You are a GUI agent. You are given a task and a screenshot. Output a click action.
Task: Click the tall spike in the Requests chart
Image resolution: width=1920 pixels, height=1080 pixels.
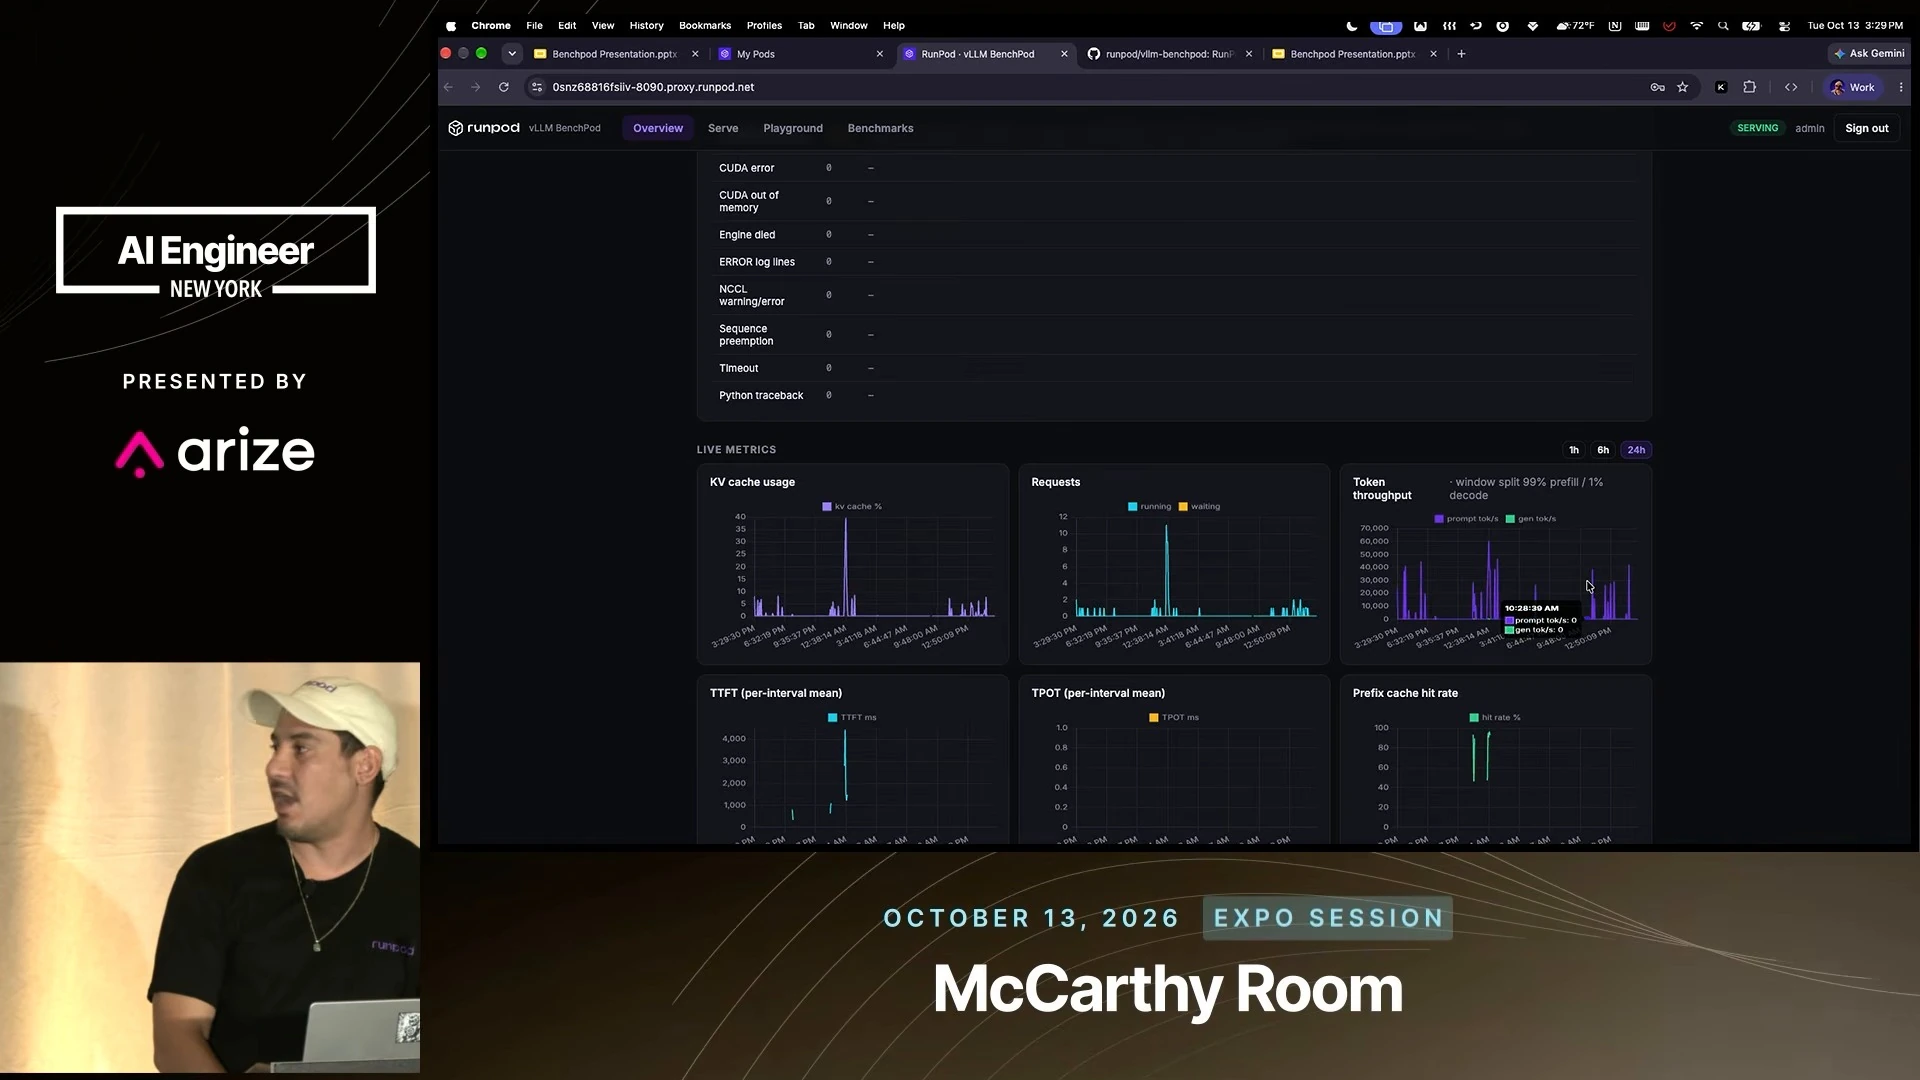(x=1166, y=570)
